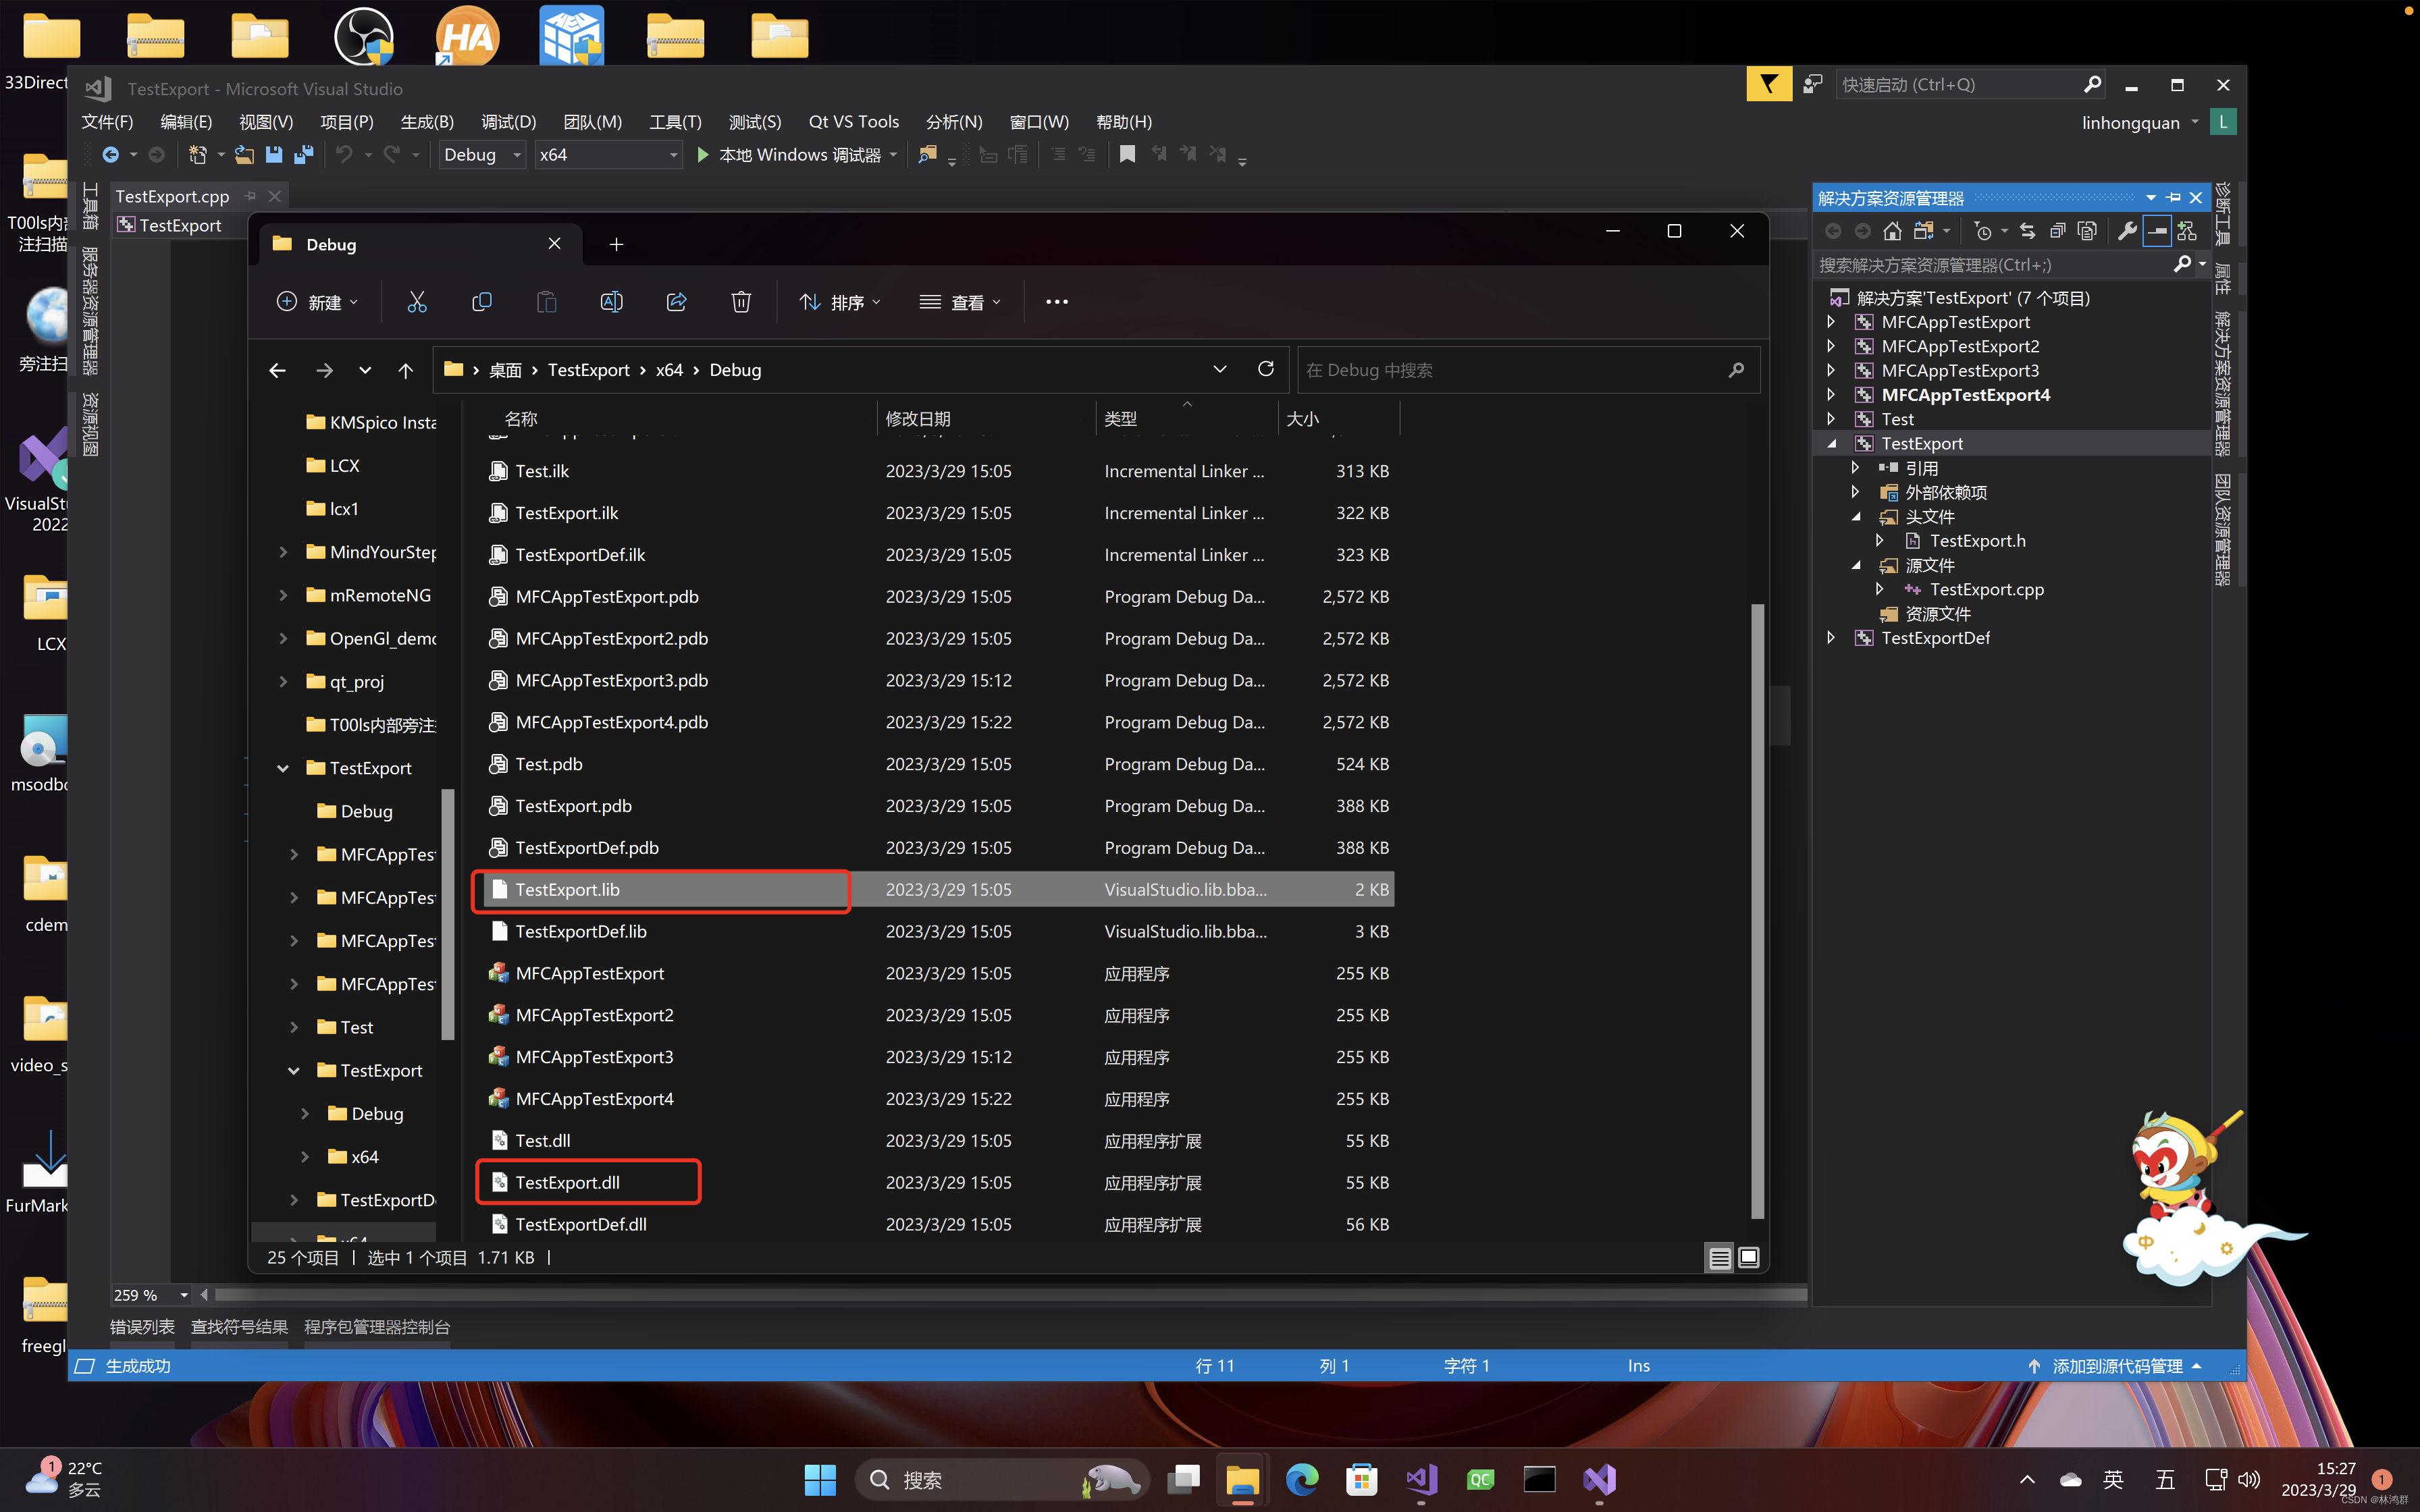Expand the address bar history dropdown

click(1219, 369)
